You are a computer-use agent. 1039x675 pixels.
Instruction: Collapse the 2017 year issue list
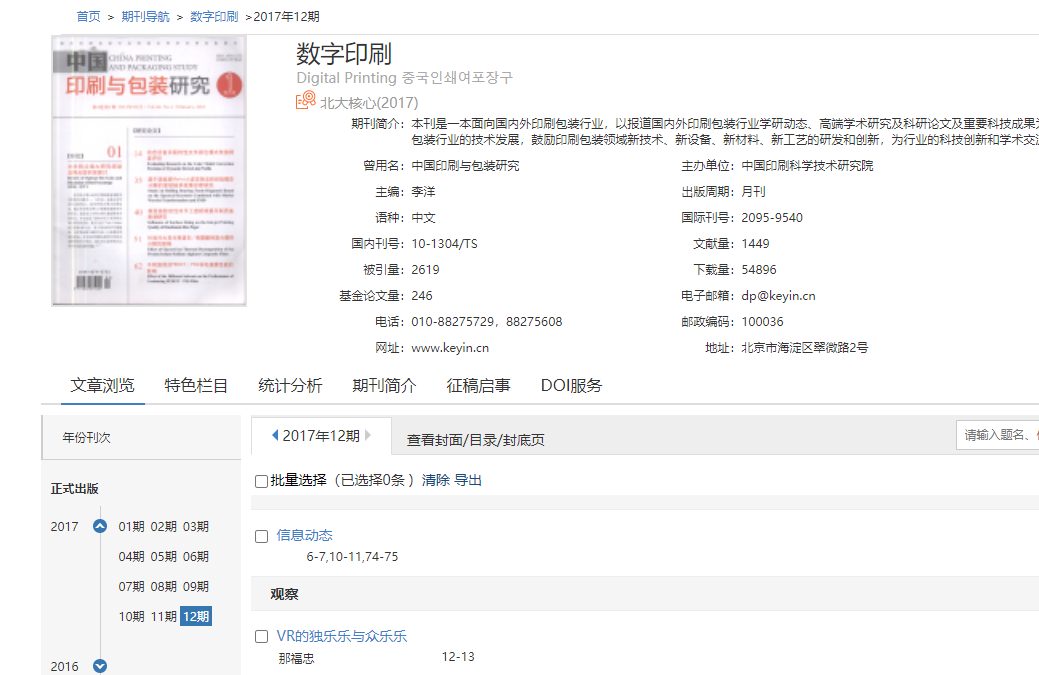click(x=99, y=526)
